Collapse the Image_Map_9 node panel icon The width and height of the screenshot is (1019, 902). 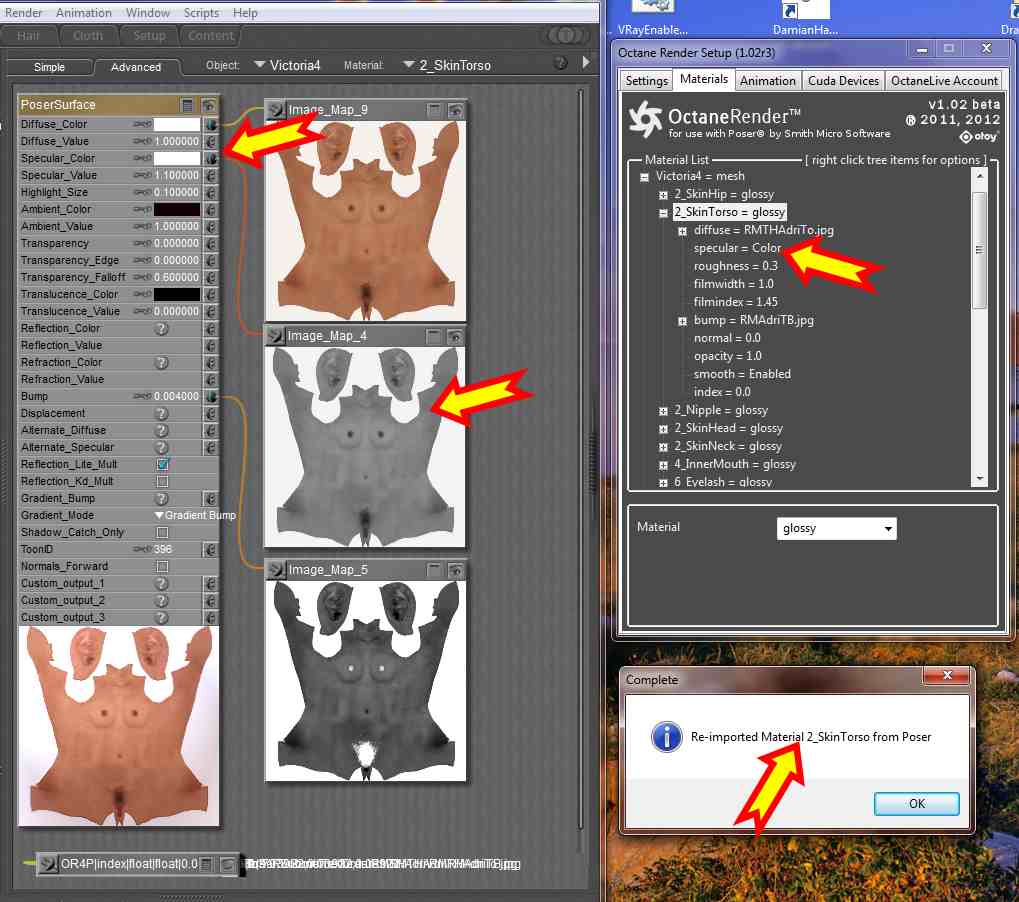434,110
